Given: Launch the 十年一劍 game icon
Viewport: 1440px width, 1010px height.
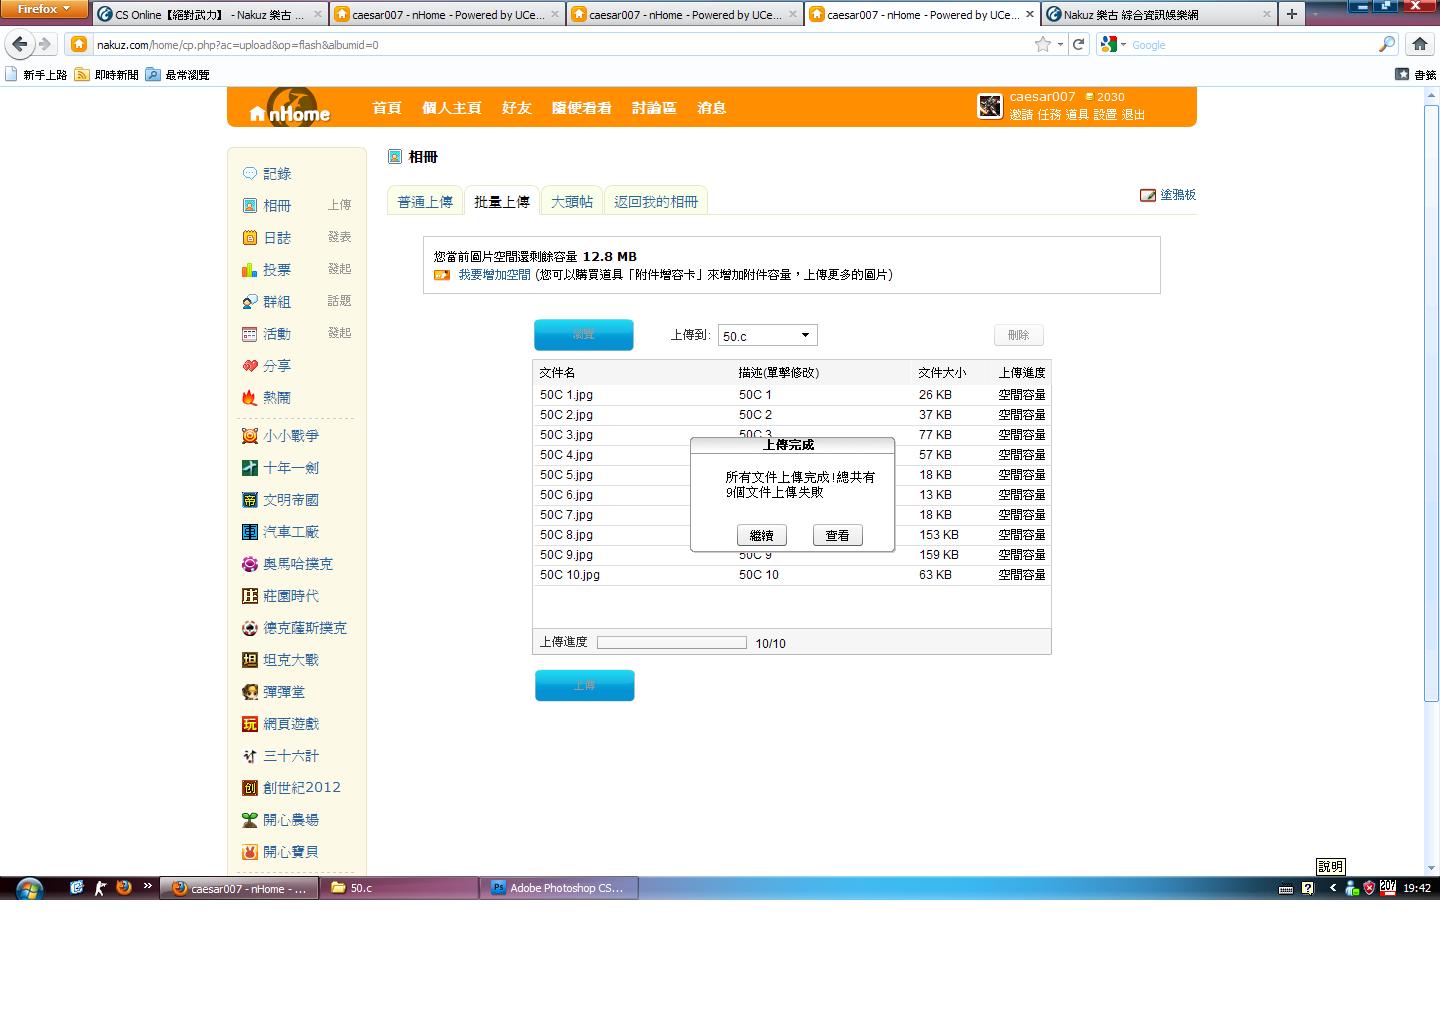Looking at the screenshot, I should click(x=250, y=468).
